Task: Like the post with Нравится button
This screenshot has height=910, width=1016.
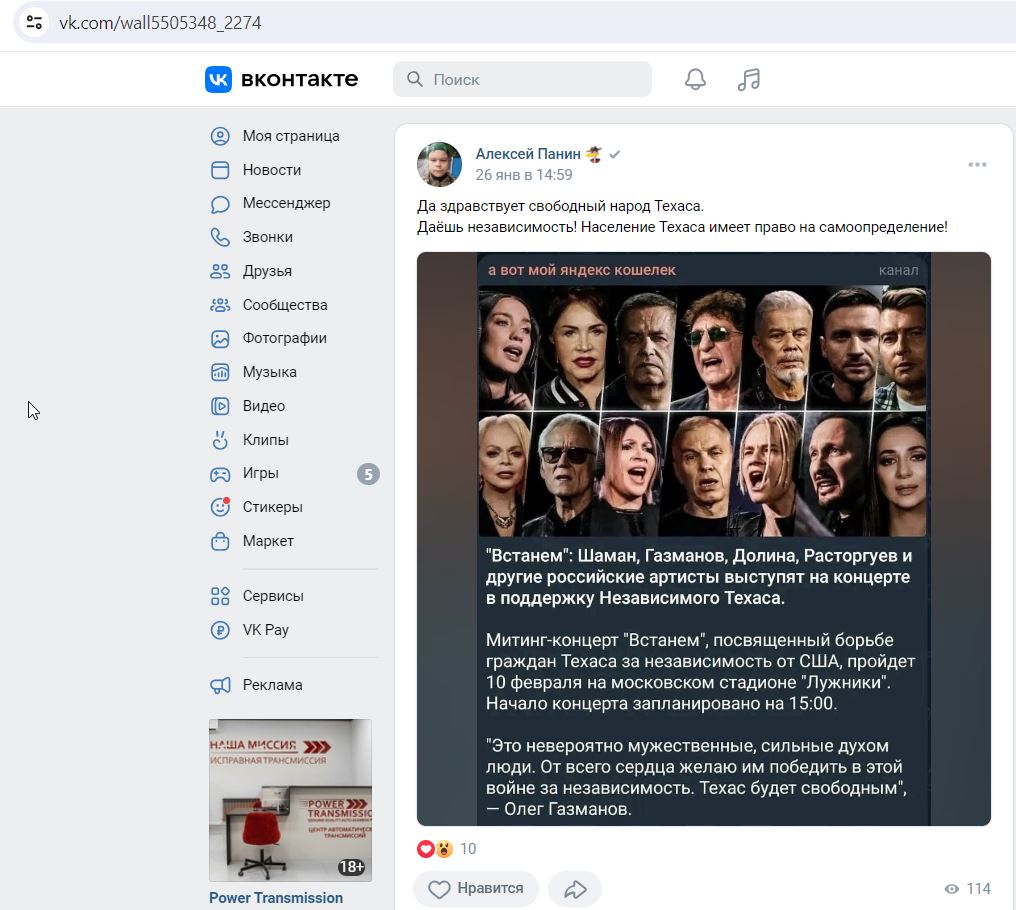Action: [476, 889]
